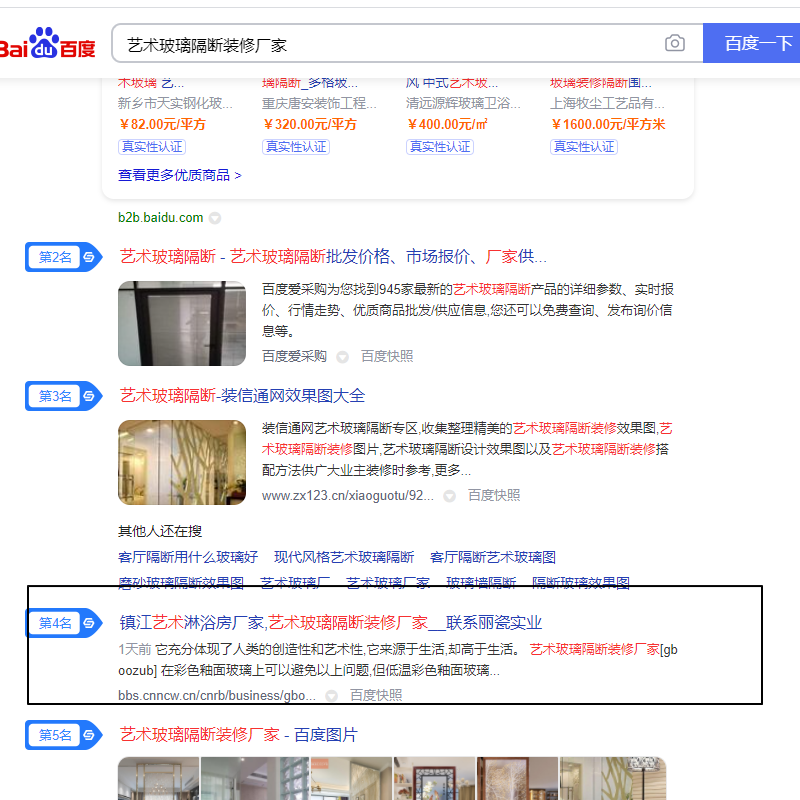Click heading 其他人还在搜
Image resolution: width=800 pixels, height=800 pixels.
pyautogui.click(x=160, y=532)
